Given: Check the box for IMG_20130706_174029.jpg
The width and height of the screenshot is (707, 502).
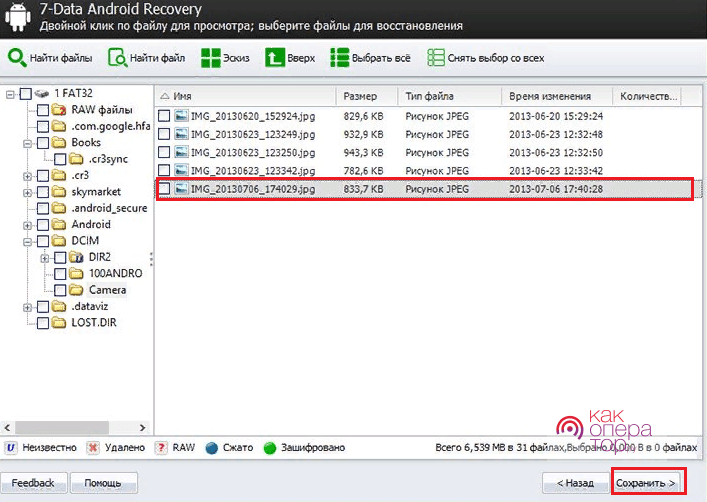Looking at the screenshot, I should click(164, 189).
